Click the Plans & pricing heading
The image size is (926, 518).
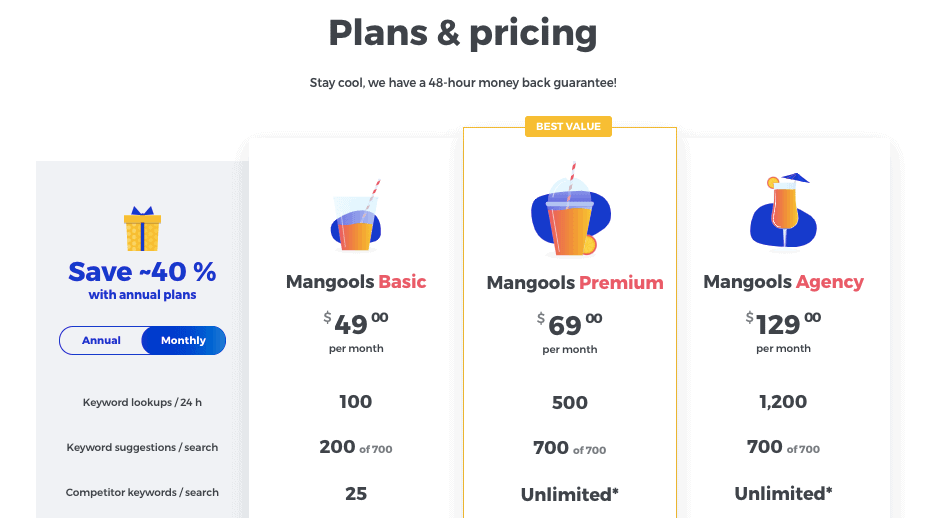pos(463,34)
